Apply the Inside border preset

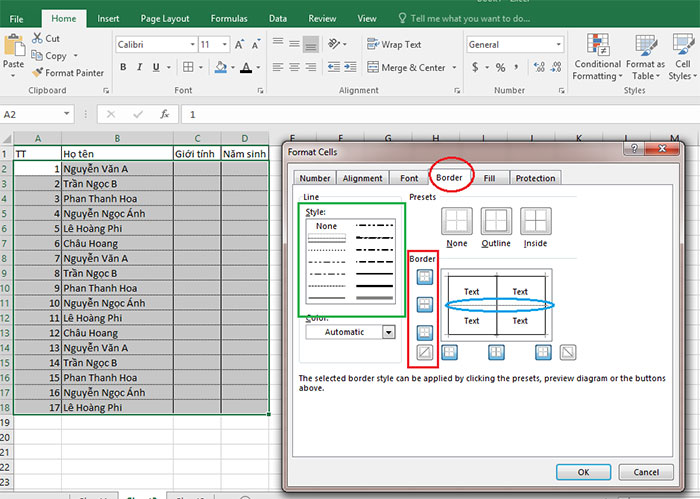[x=535, y=221]
